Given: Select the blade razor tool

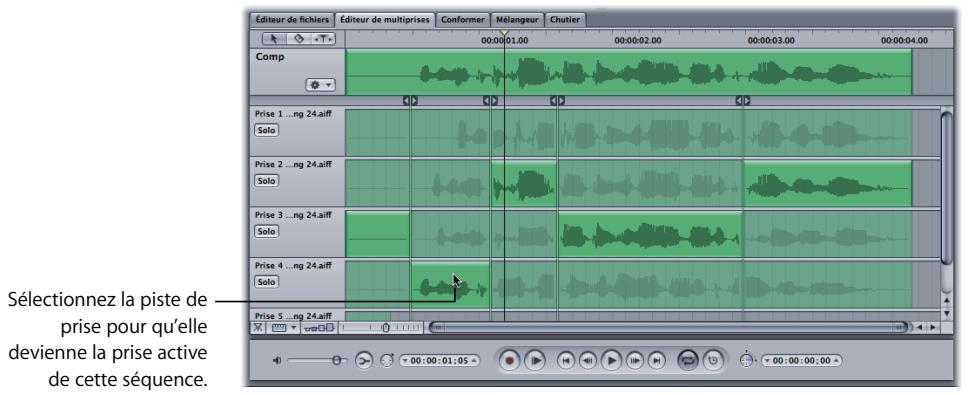Looking at the screenshot, I should (x=298, y=39).
